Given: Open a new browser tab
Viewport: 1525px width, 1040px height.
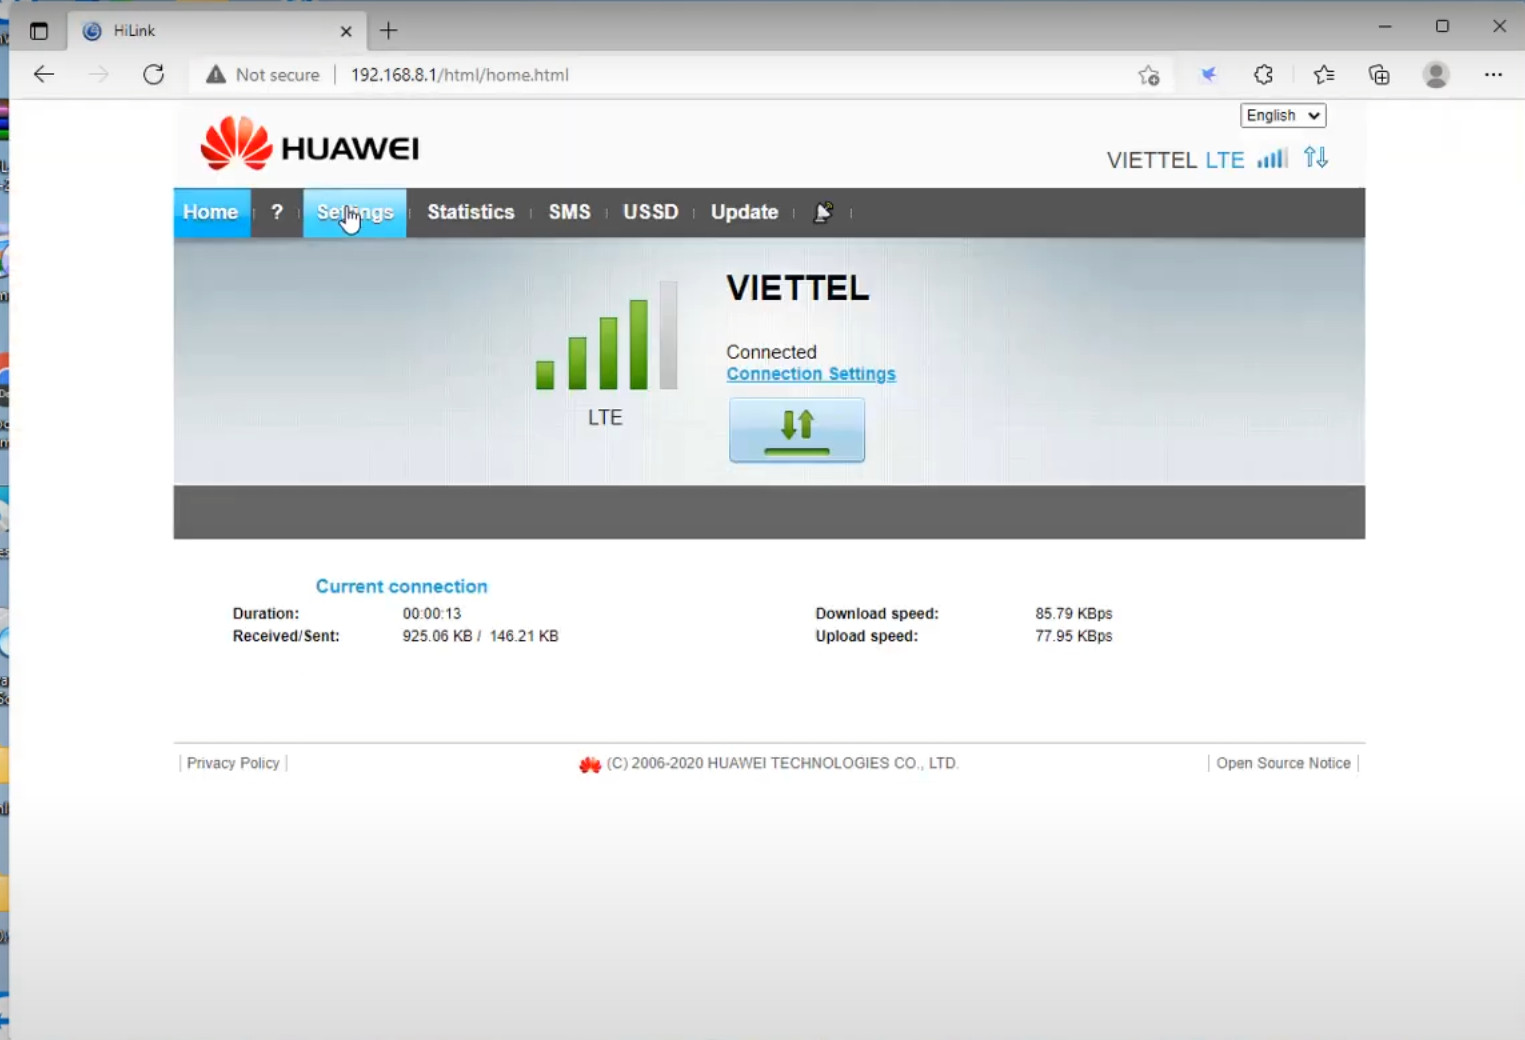Looking at the screenshot, I should click(389, 31).
